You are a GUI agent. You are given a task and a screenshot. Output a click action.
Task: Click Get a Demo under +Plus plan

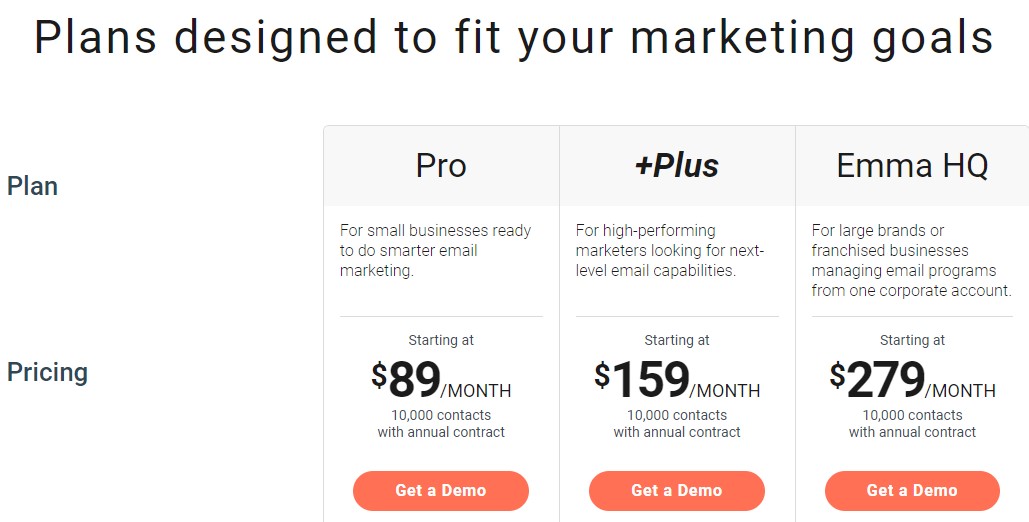(676, 491)
